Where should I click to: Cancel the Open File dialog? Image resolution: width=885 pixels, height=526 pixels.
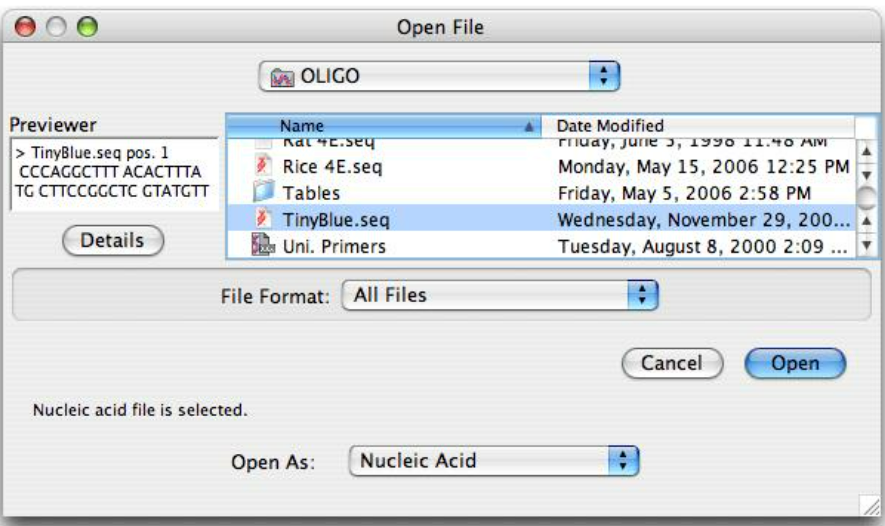tap(672, 363)
